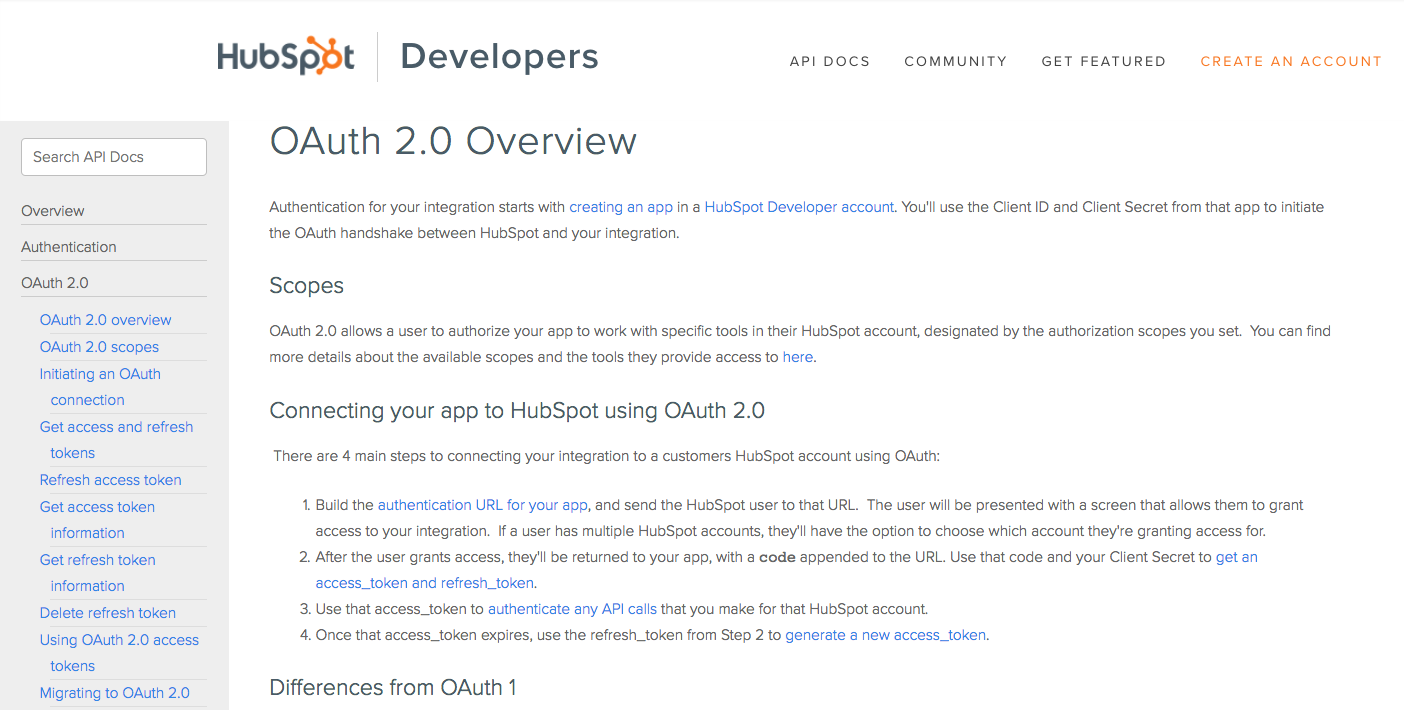Select OAuth 2.0 overview sidebar link

coord(106,320)
